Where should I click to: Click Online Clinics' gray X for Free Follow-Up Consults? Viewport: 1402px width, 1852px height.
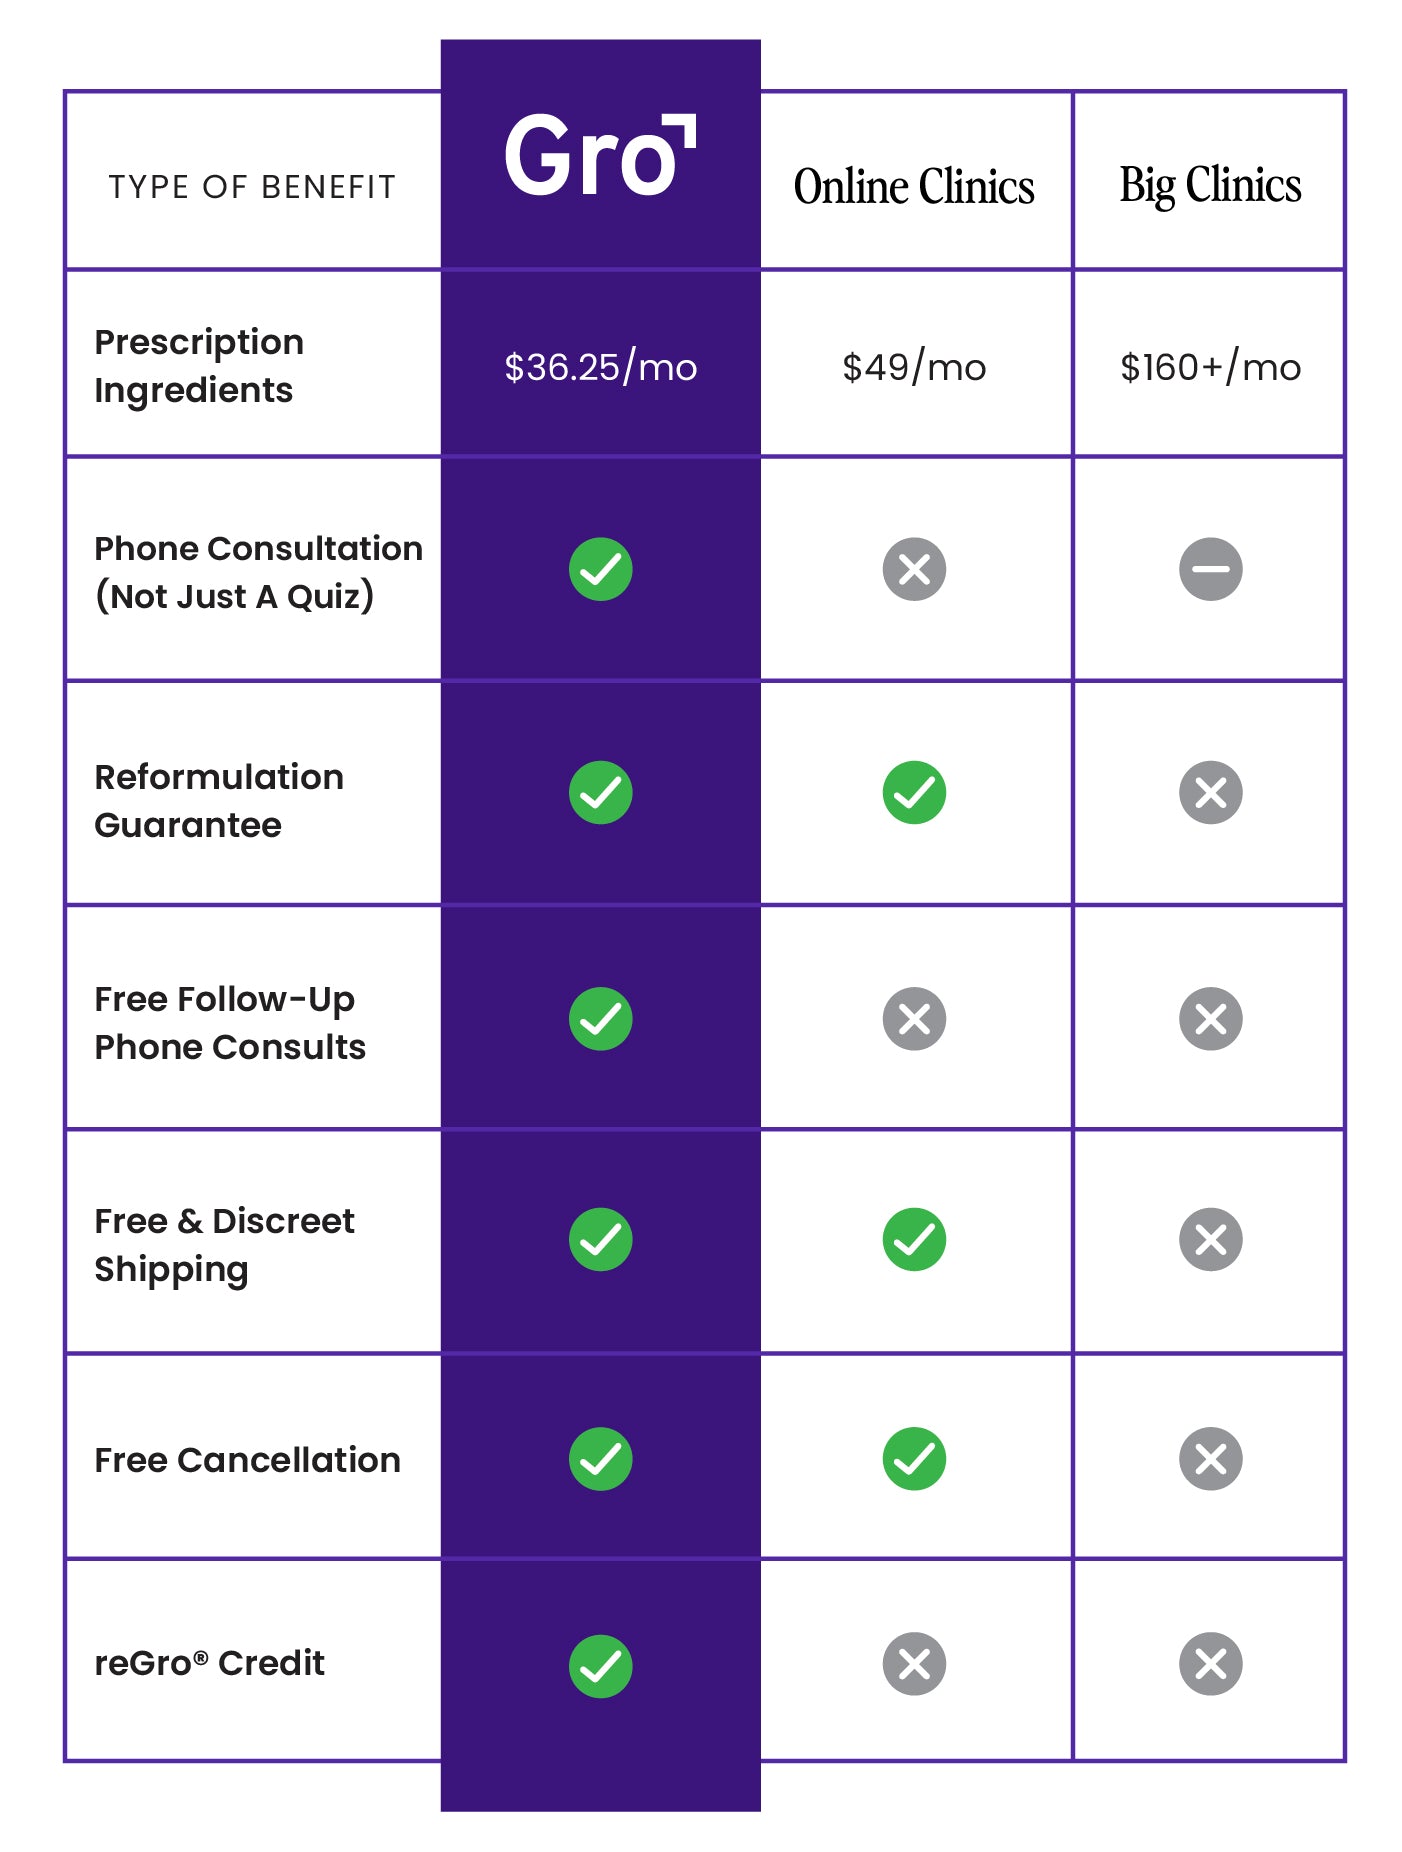914,1018
